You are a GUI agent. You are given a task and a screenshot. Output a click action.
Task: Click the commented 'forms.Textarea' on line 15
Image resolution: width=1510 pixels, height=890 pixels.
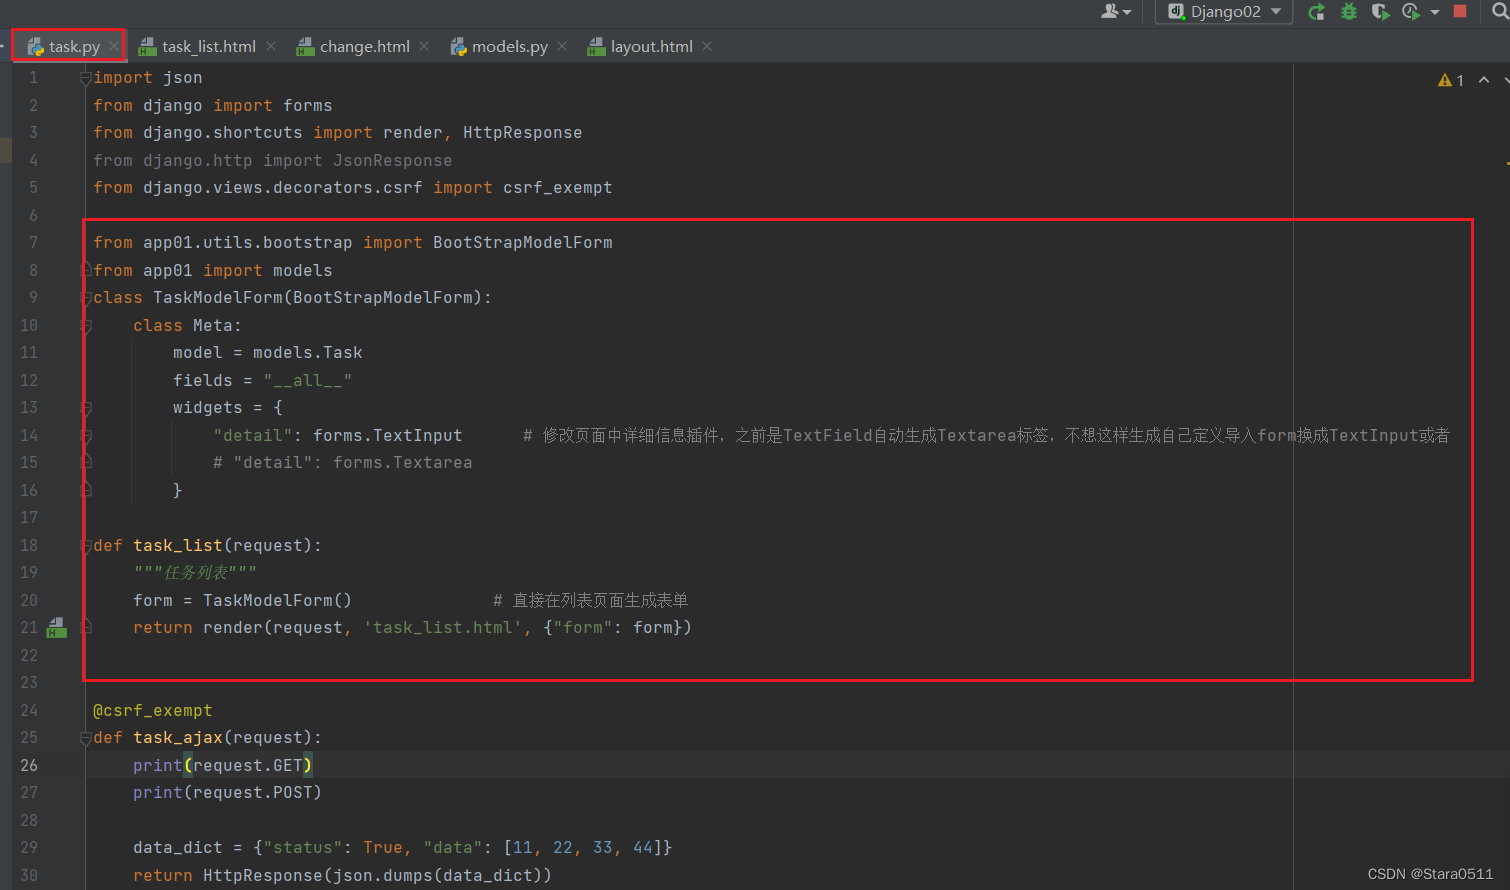pyautogui.click(x=403, y=463)
